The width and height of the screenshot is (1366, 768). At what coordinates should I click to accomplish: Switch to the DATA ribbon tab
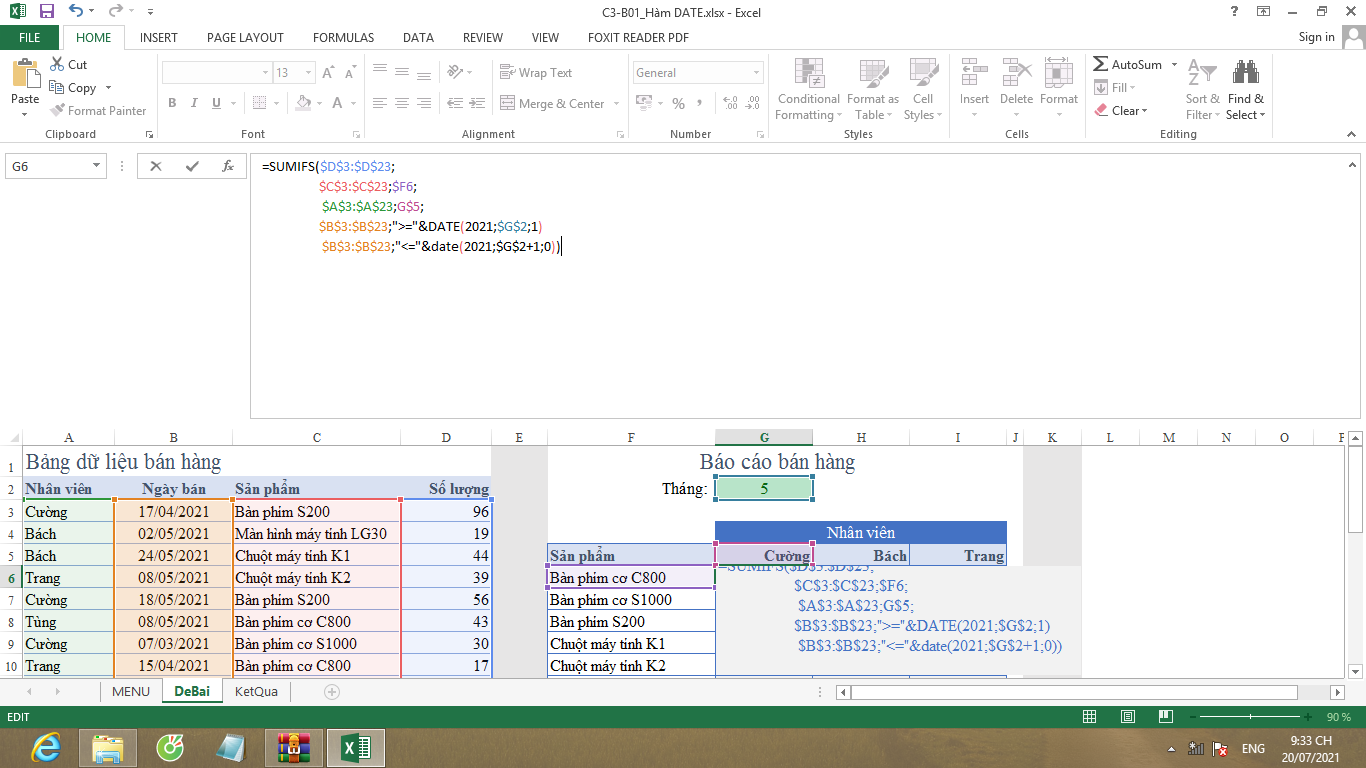point(418,37)
